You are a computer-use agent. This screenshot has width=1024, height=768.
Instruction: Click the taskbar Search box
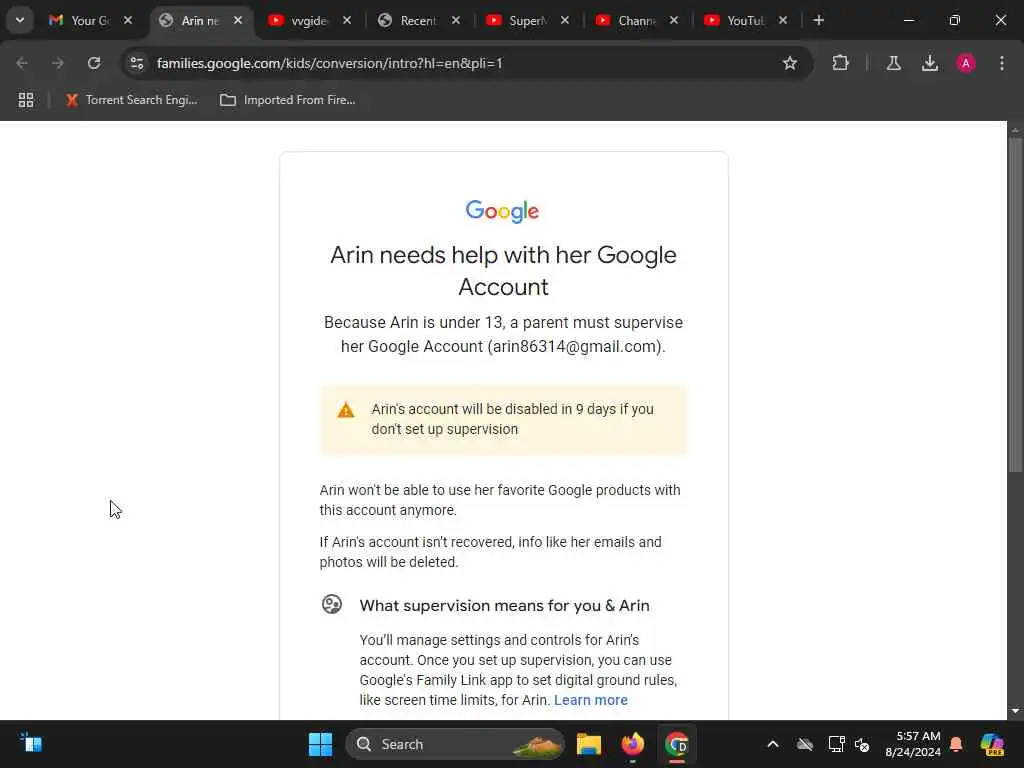[455, 744]
